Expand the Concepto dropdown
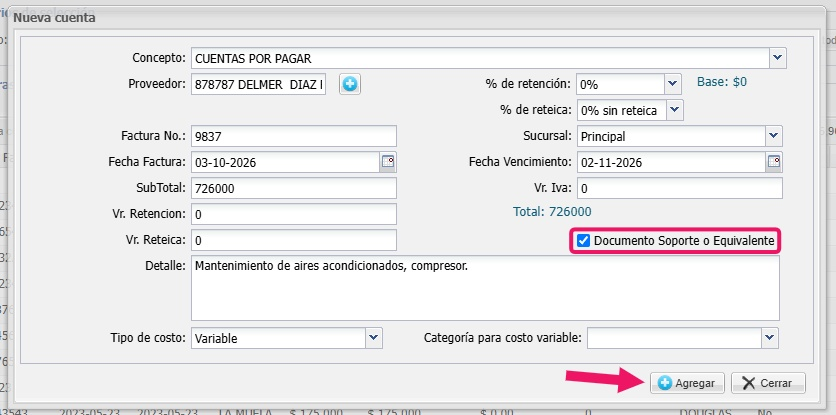The width and height of the screenshot is (836, 415). pyautogui.click(x=777, y=58)
